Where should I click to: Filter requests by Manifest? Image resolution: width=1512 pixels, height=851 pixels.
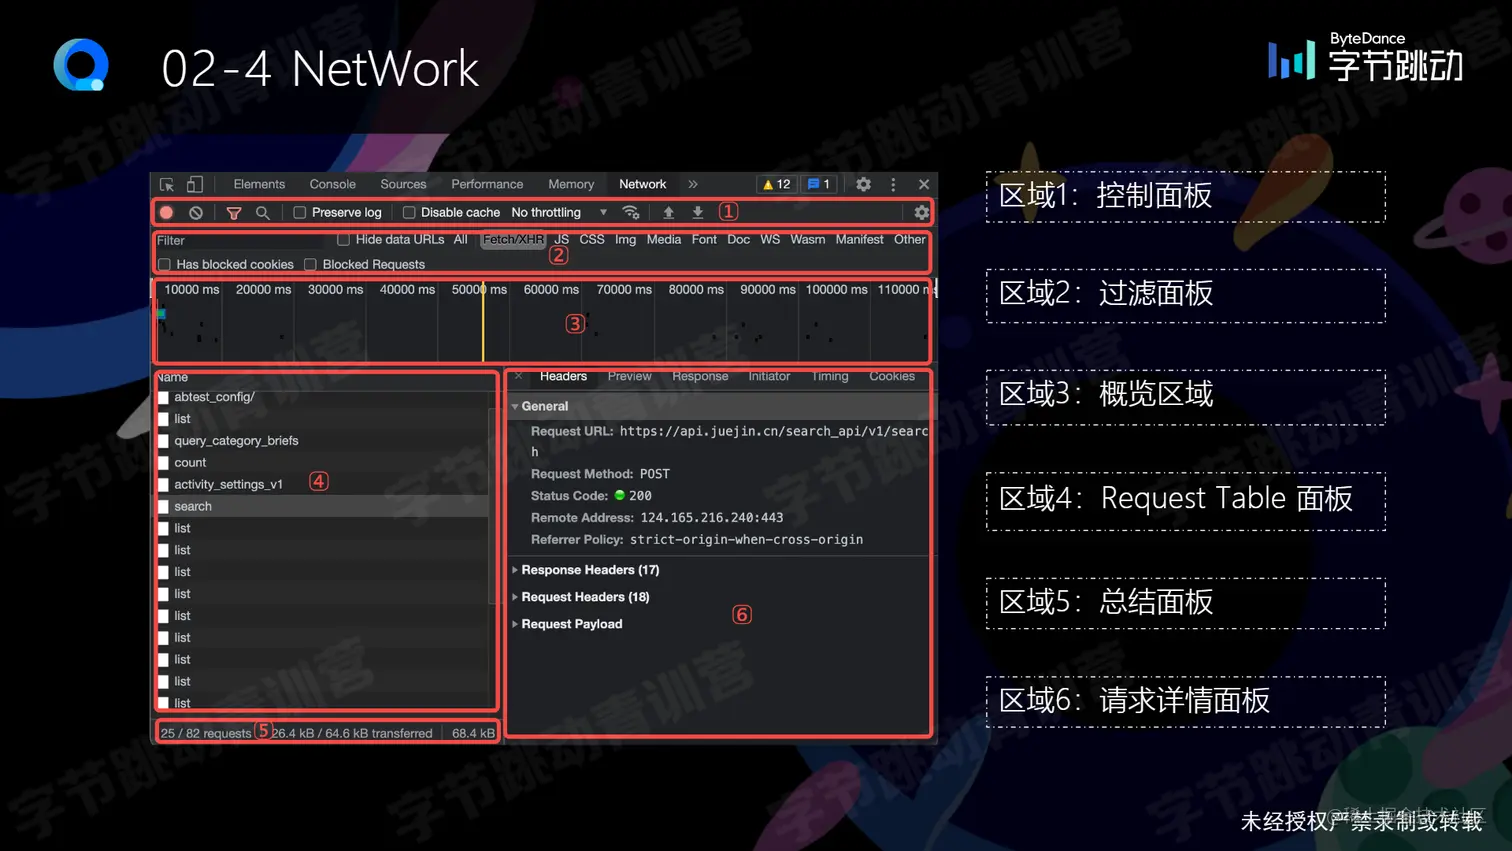pos(860,239)
